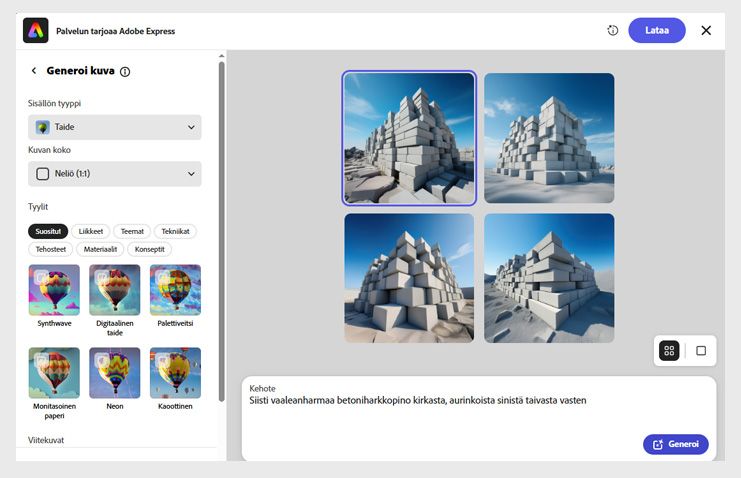The image size is (741, 478).
Task: Click the left panel vertical scrollbar
Action: click(x=222, y=232)
